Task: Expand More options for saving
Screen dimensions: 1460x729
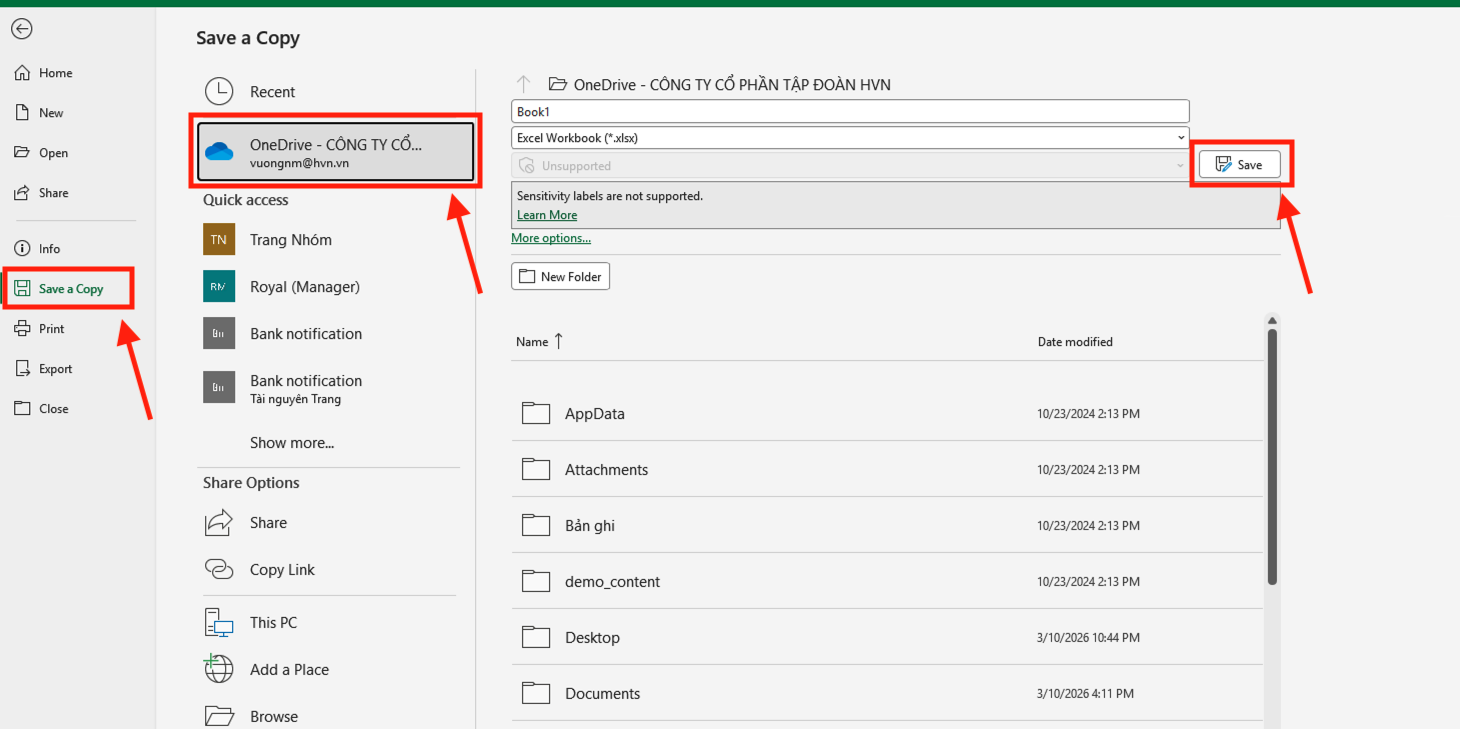Action: (550, 237)
